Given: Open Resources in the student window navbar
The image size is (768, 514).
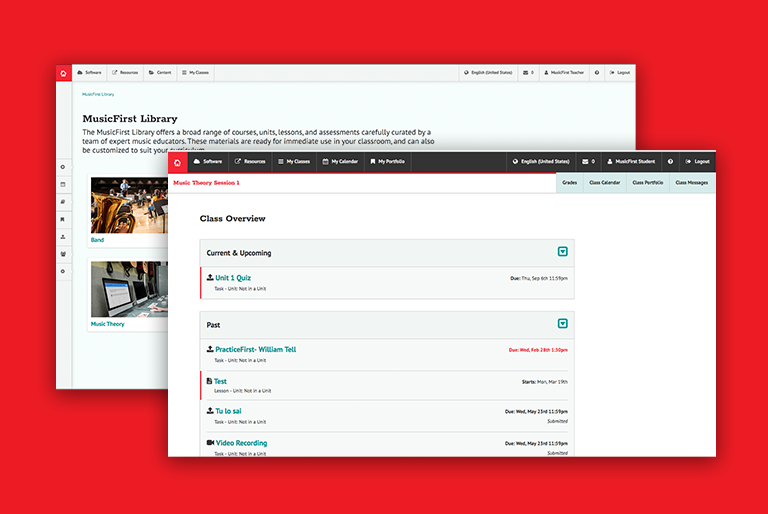Looking at the screenshot, I should (250, 162).
